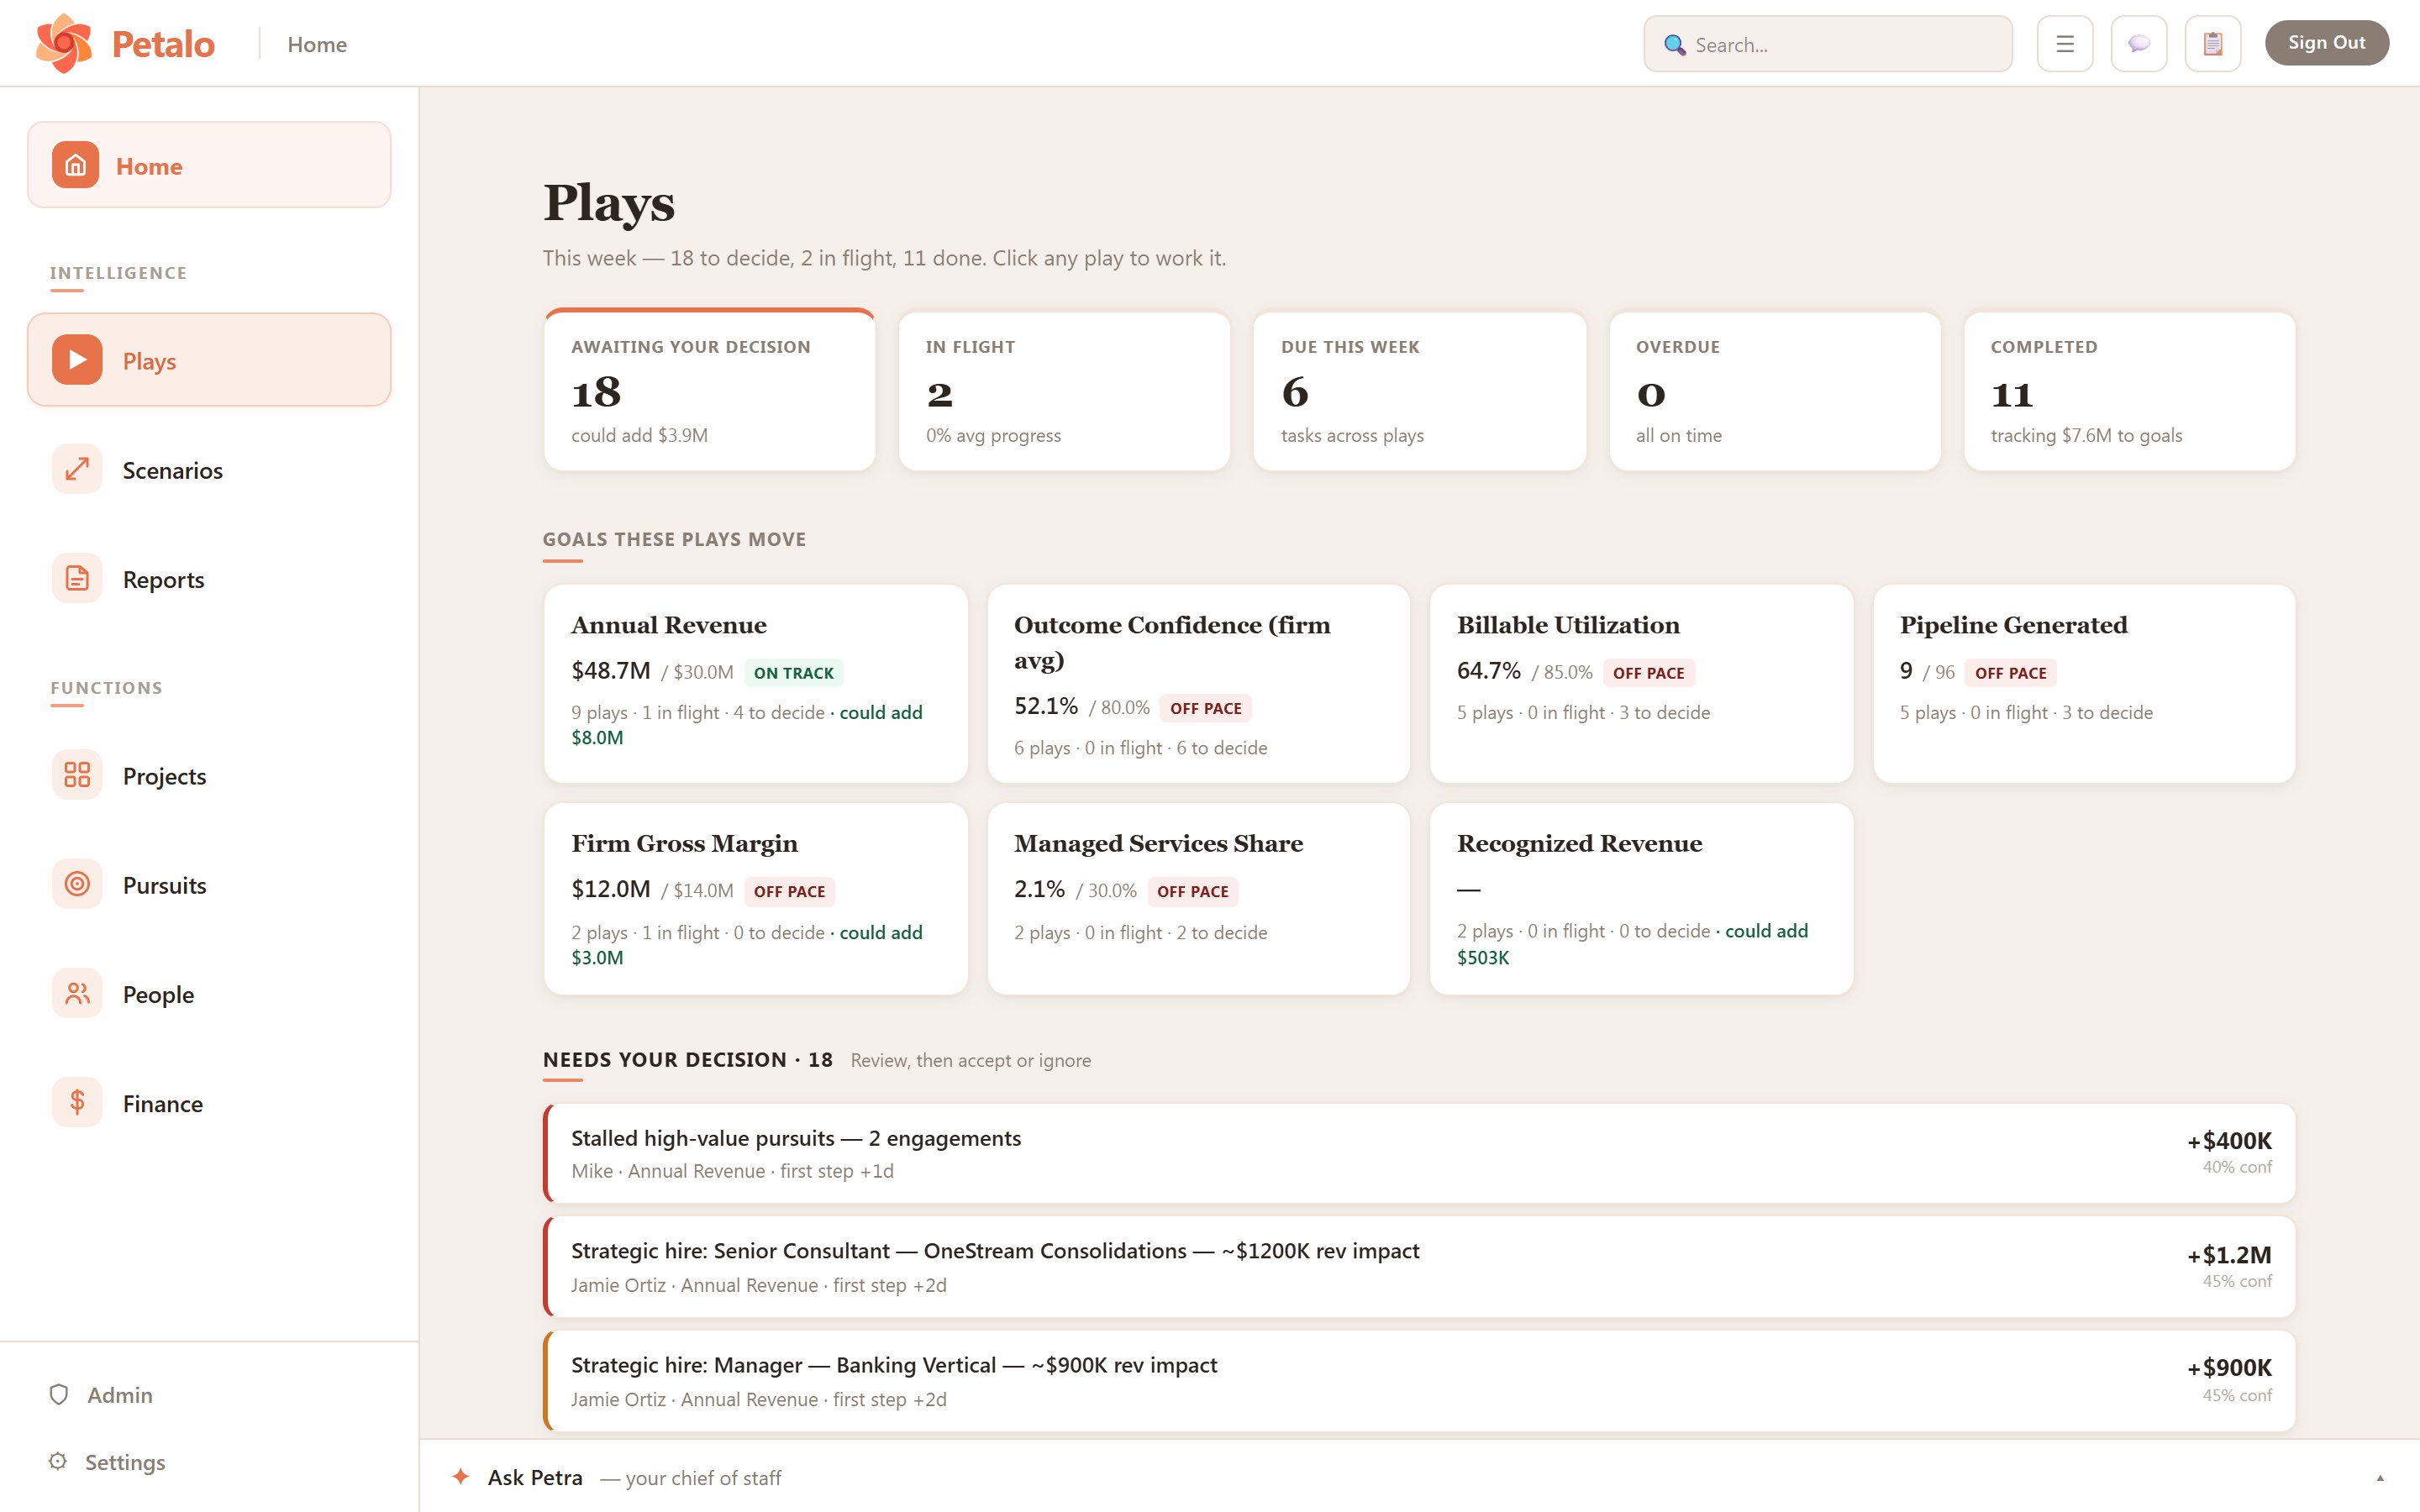Click the Home breadcrumb in header

tap(317, 44)
